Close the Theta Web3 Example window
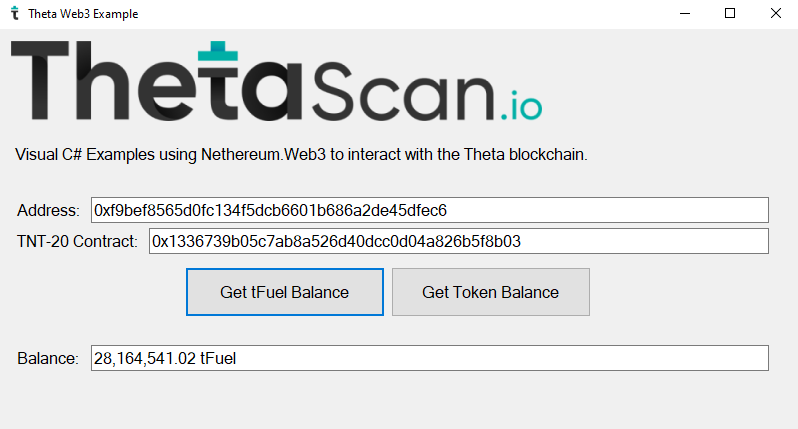 click(x=775, y=14)
